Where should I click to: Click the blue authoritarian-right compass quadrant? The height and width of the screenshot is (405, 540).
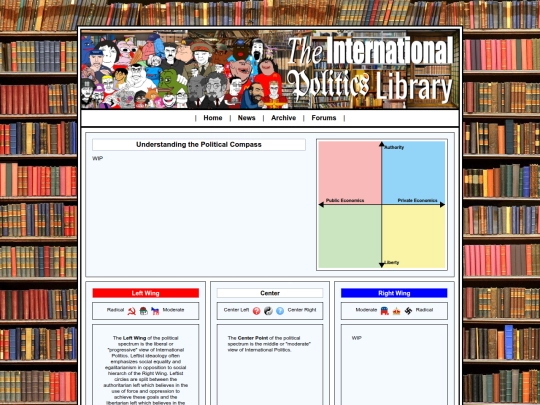click(414, 173)
